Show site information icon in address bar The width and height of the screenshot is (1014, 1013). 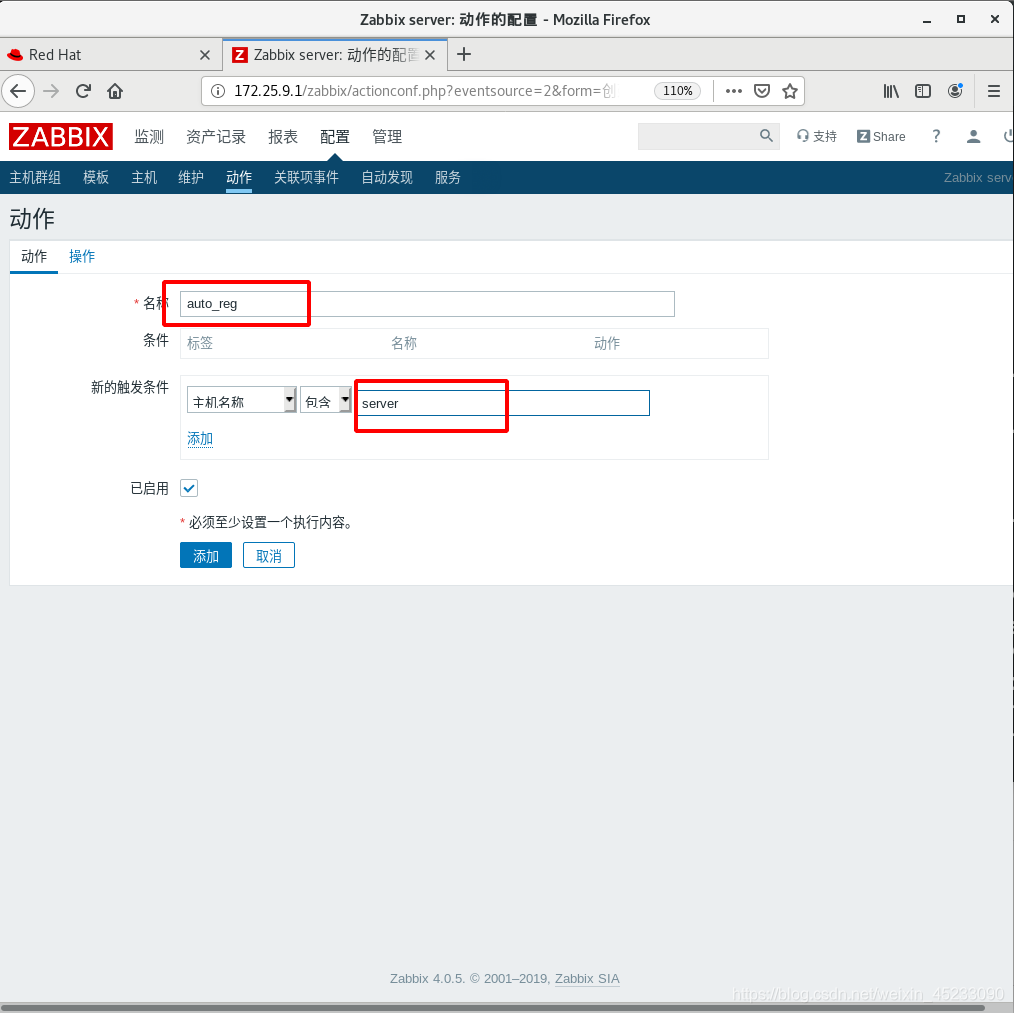tap(219, 91)
